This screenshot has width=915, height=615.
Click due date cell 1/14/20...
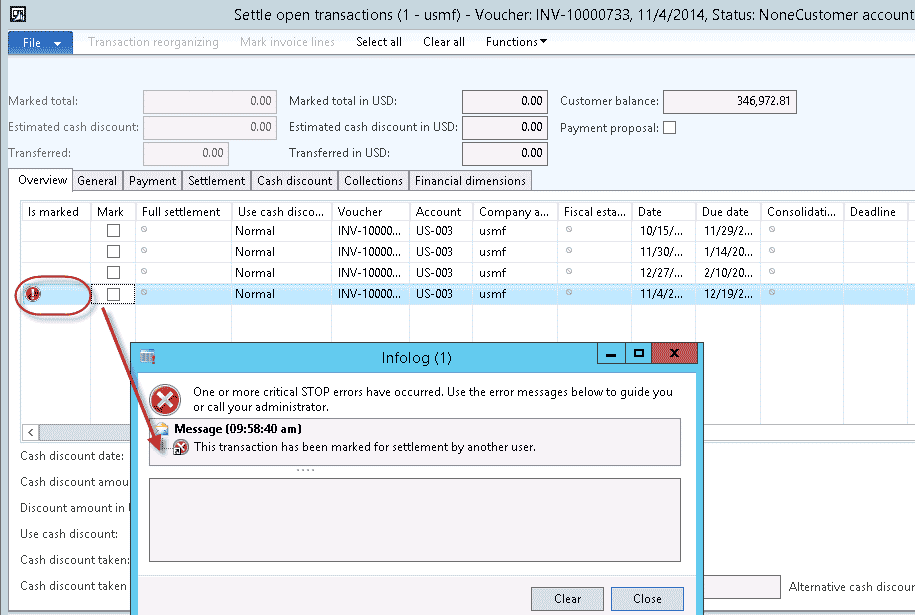tap(728, 251)
